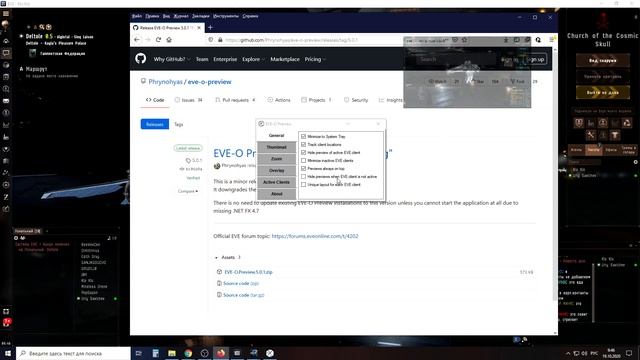Click the clothing shirt icon in station services
Screen dimensions: 640x360
[615, 135]
